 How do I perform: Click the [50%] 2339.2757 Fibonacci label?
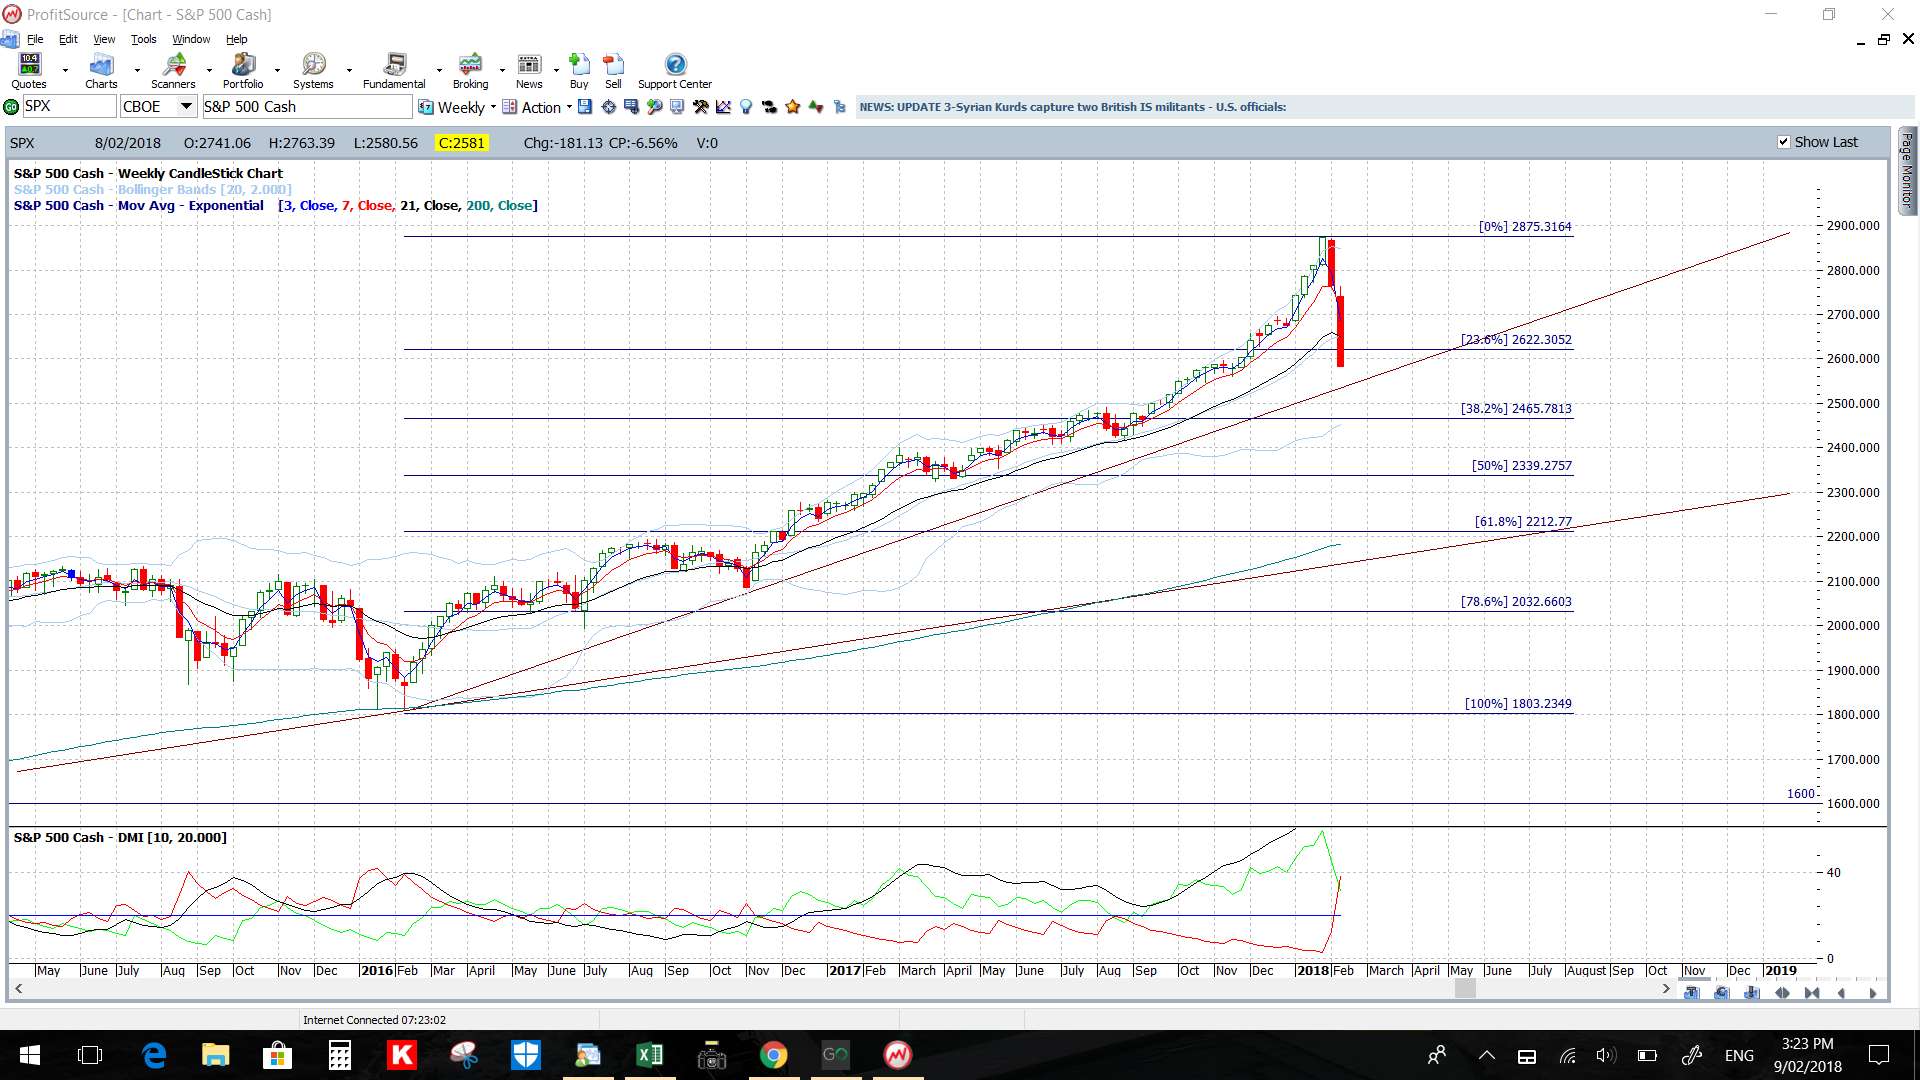(x=1521, y=466)
